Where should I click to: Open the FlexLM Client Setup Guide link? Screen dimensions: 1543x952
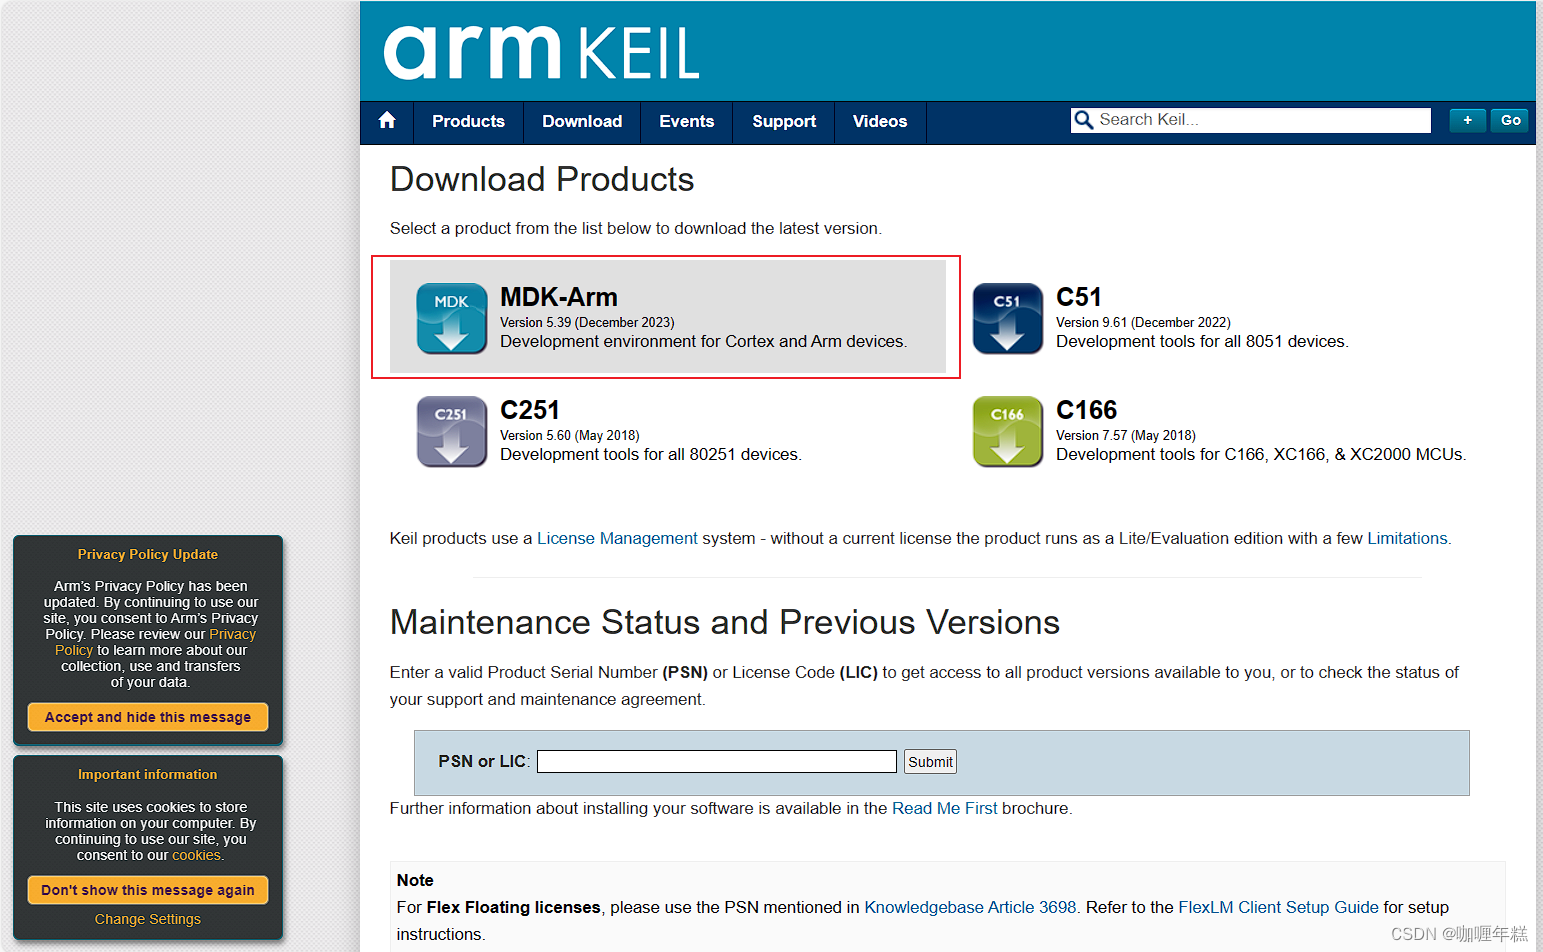[x=1278, y=907]
